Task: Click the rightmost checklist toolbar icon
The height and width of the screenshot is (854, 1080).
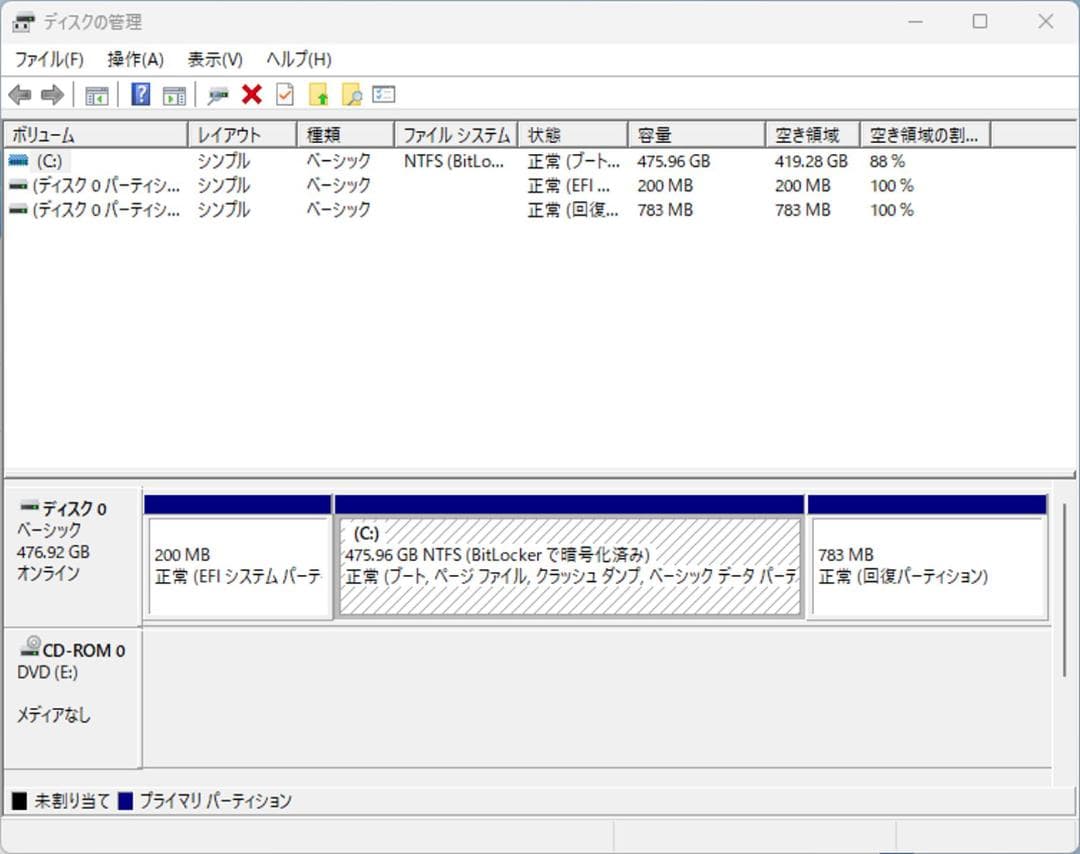Action: [383, 94]
